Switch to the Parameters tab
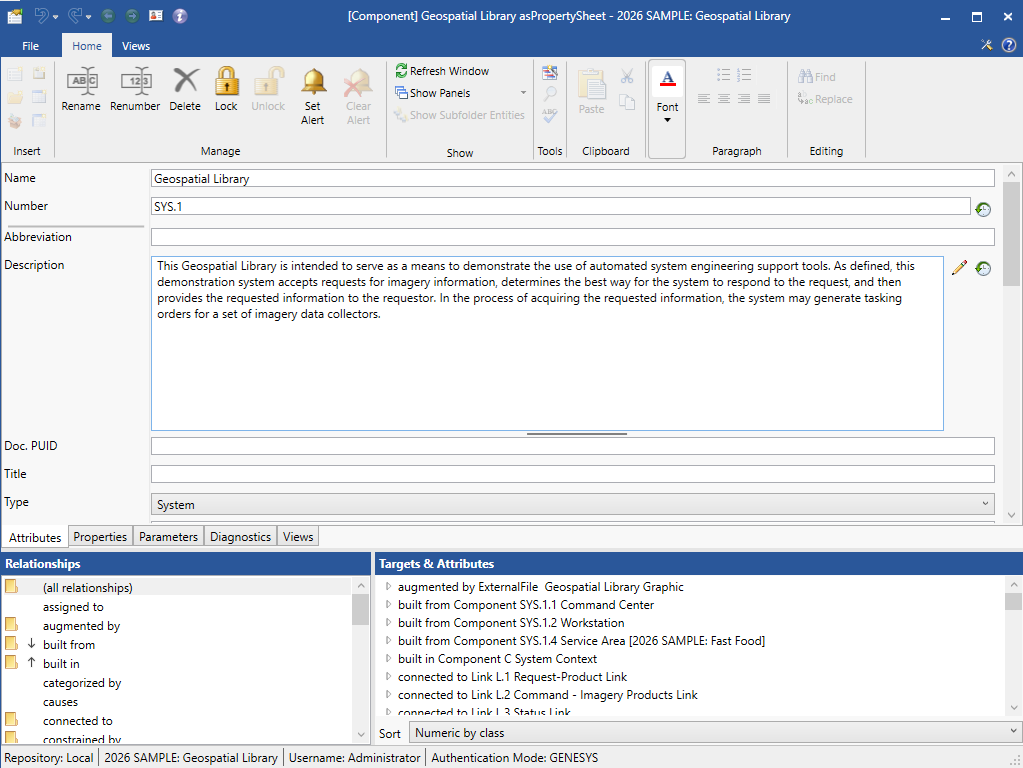This screenshot has width=1023, height=768. coord(168,537)
